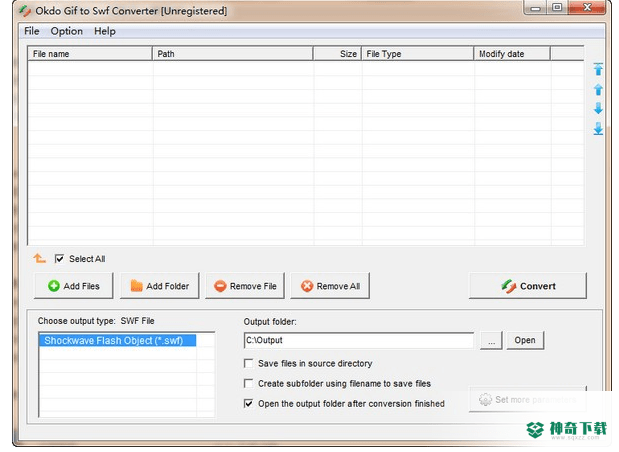This screenshot has width=619, height=452.
Task: Click the move-up arrow icon
Action: [598, 89]
